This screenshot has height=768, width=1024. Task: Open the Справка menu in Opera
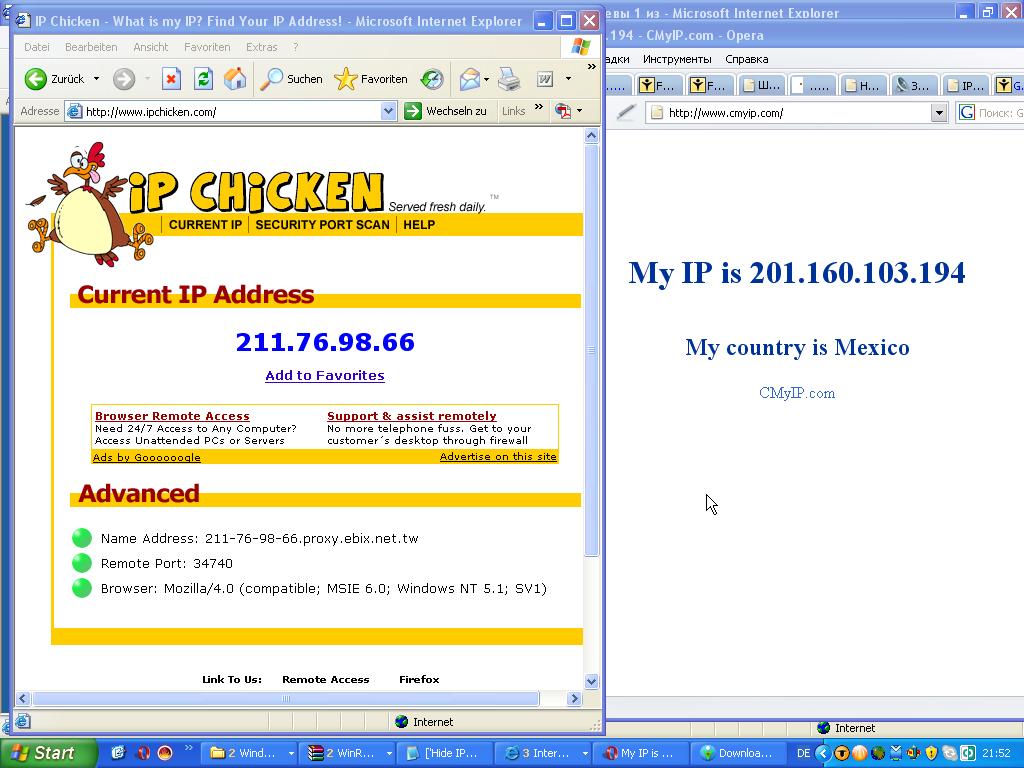(x=746, y=59)
